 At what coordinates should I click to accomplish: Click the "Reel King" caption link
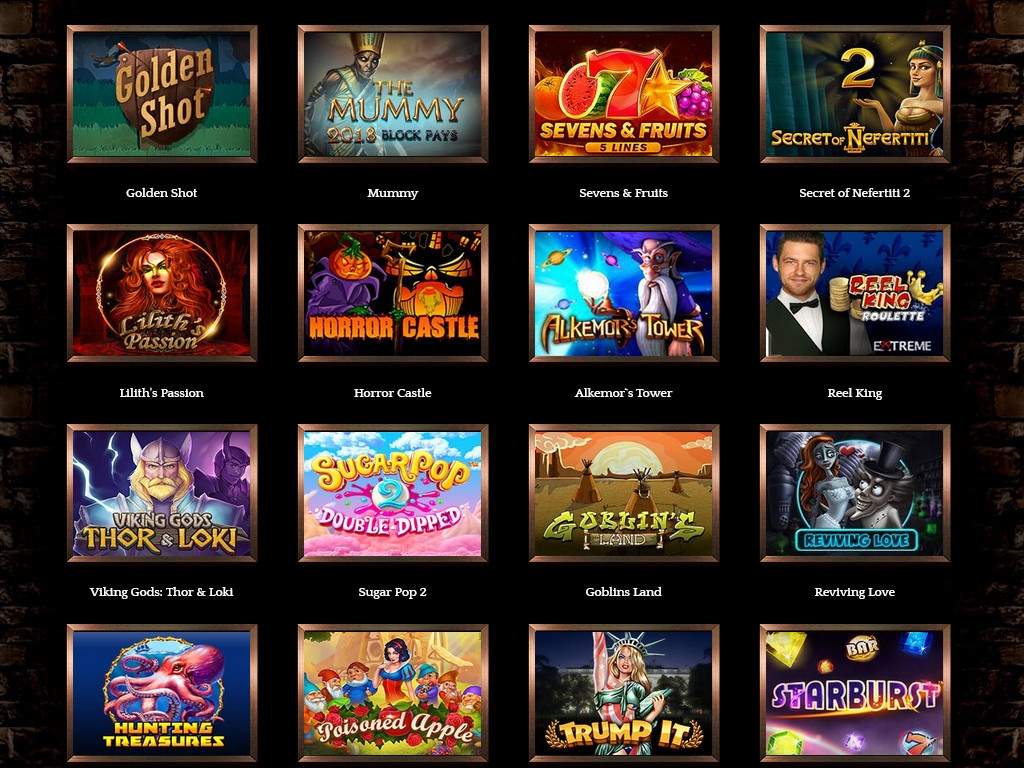click(855, 392)
